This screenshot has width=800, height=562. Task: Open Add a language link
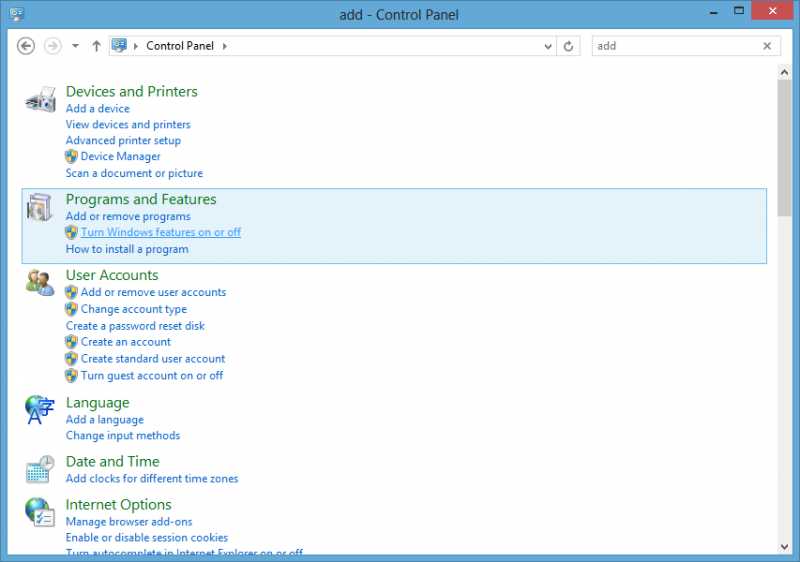tap(105, 420)
